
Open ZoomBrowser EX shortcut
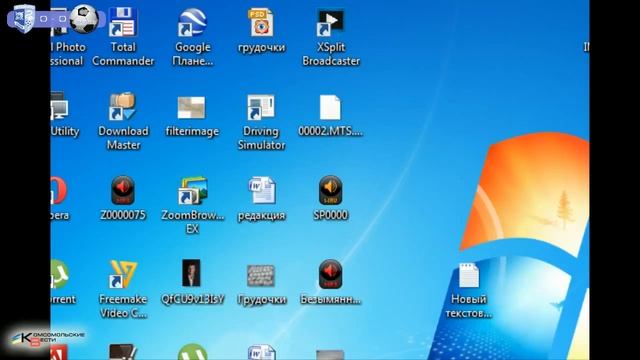point(192,191)
